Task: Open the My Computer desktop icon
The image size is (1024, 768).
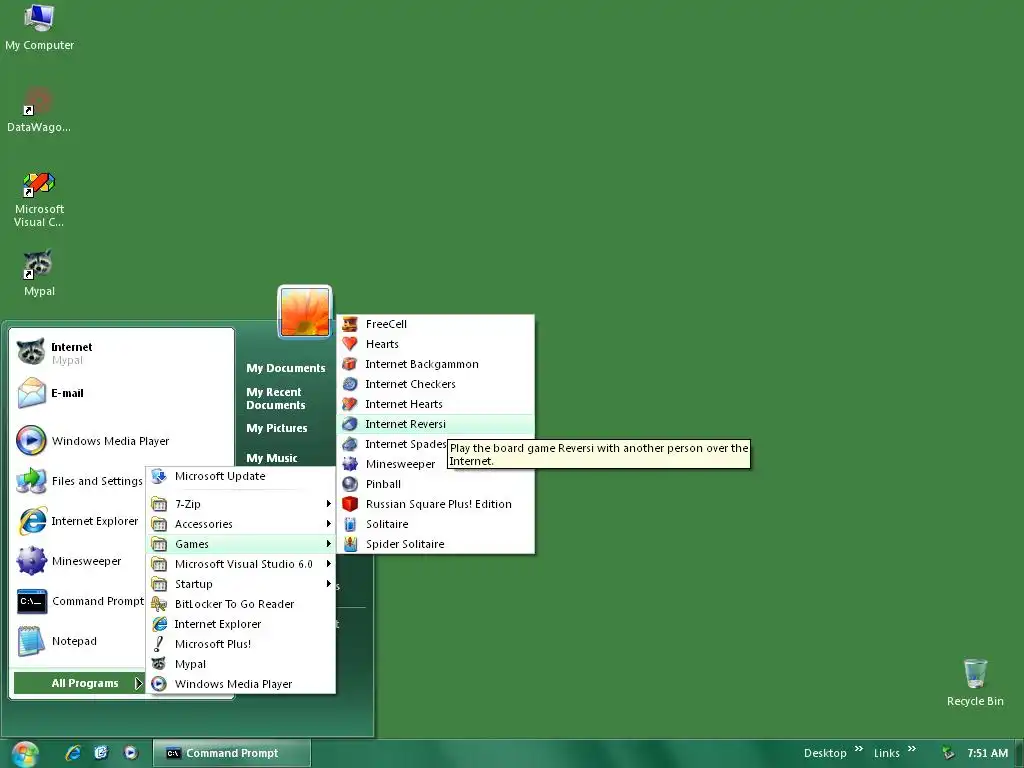Action: [x=39, y=27]
